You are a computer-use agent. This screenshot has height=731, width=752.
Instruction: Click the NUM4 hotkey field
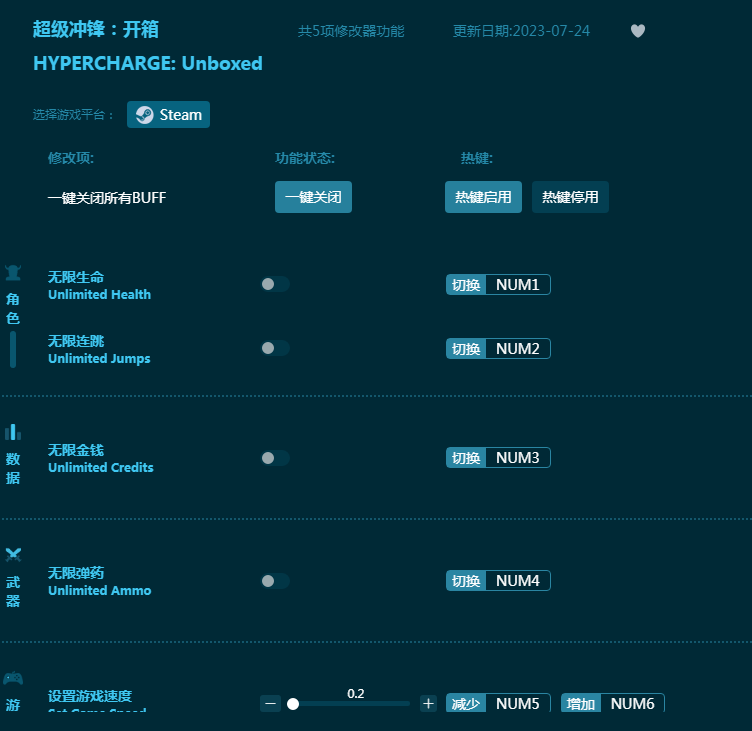(517, 581)
